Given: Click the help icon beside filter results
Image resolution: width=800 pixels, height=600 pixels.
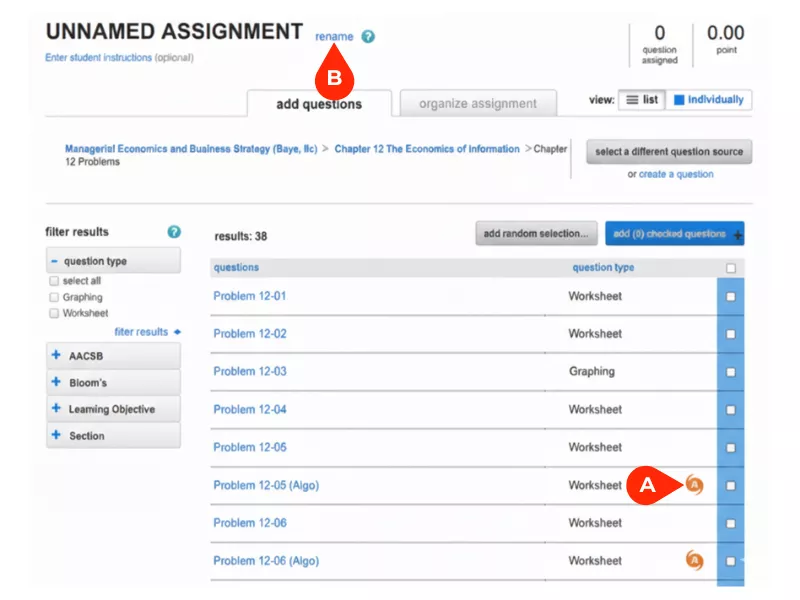Looking at the screenshot, I should point(172,231).
